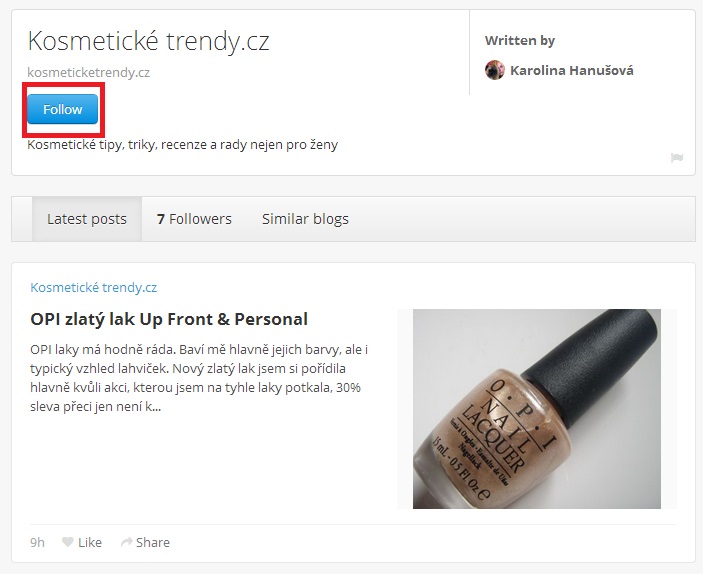Image resolution: width=703 pixels, height=574 pixels.
Task: Click the large Kosmetické trendy.cz blog heading
Action: [x=148, y=41]
